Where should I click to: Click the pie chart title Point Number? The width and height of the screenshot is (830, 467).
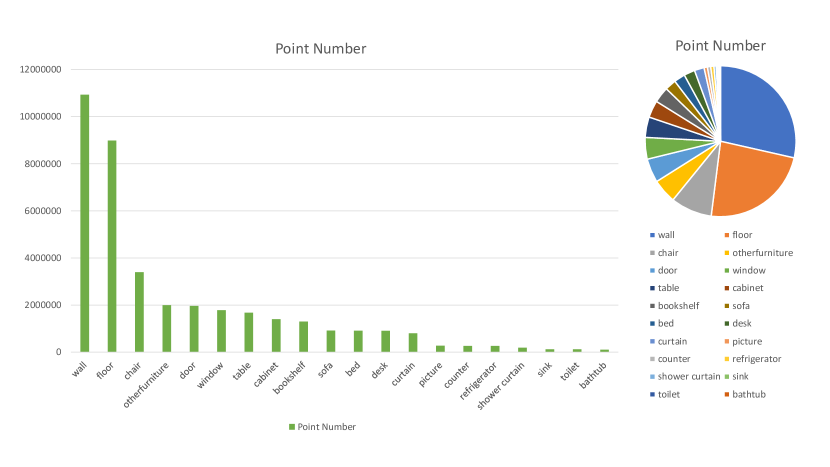click(x=720, y=46)
